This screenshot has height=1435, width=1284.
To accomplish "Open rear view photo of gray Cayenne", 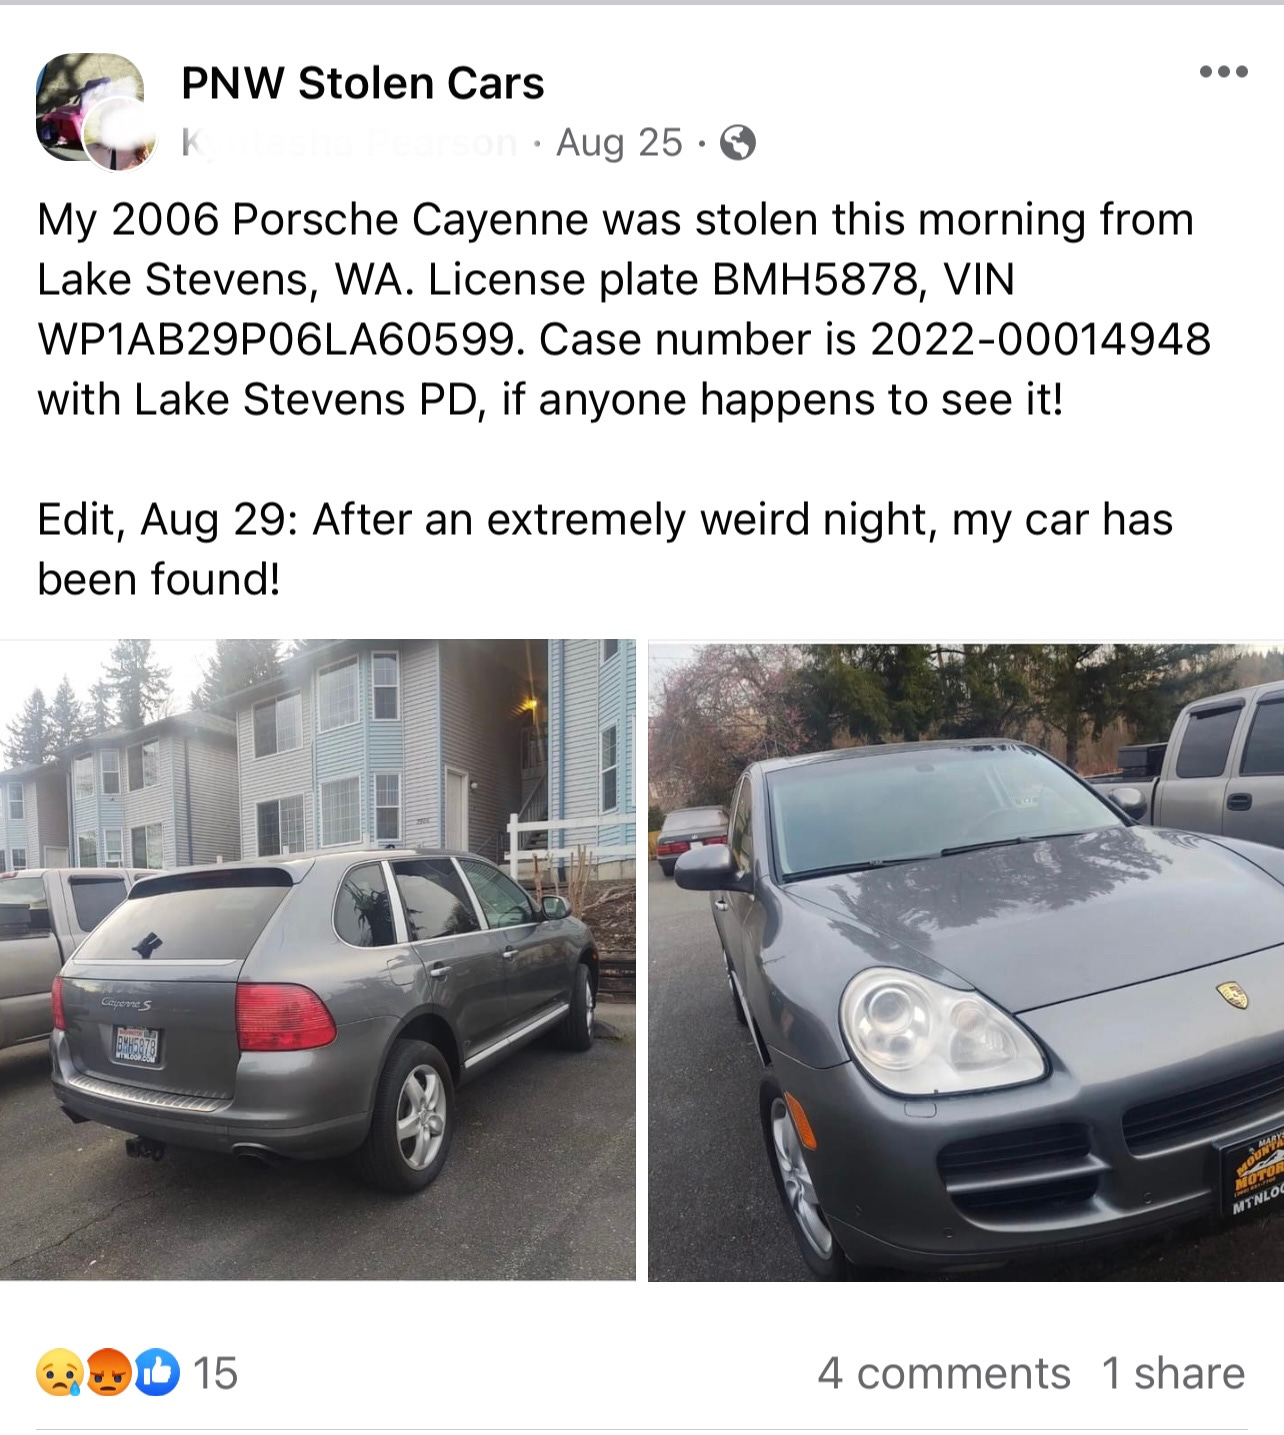I will 317,960.
